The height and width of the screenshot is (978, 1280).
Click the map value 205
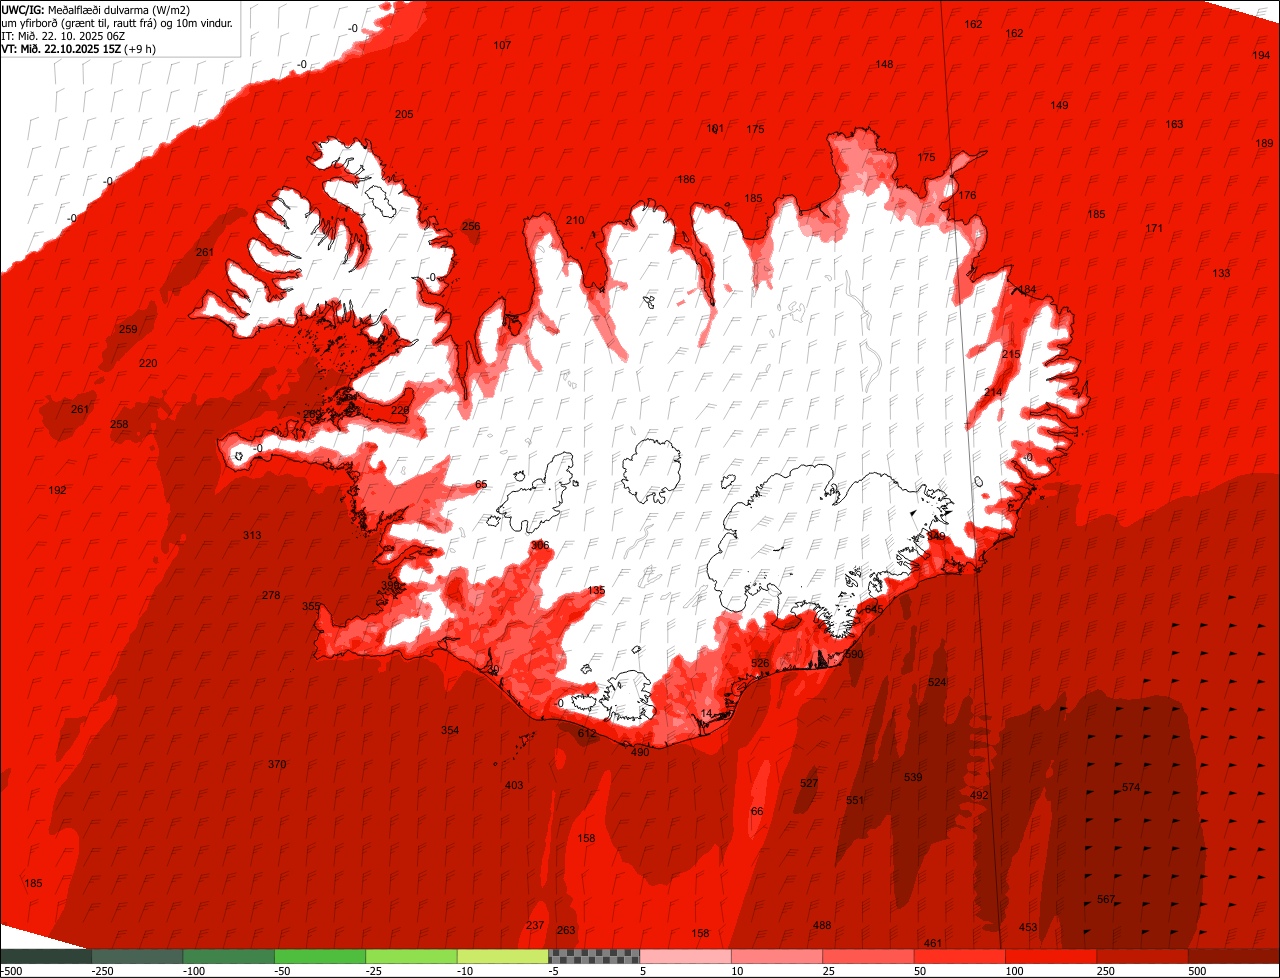tap(404, 115)
